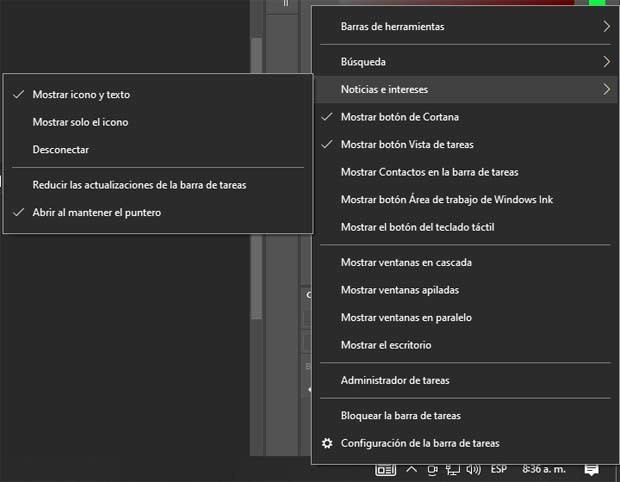Show hidden tray icons with the up chevron
The width and height of the screenshot is (620, 482).
point(412,469)
